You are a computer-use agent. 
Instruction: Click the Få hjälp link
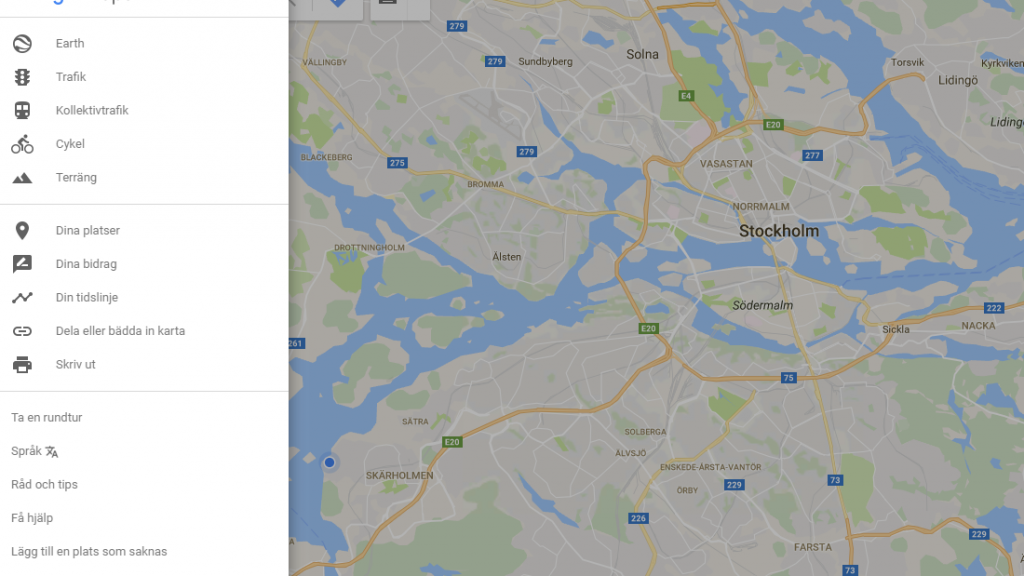point(32,518)
